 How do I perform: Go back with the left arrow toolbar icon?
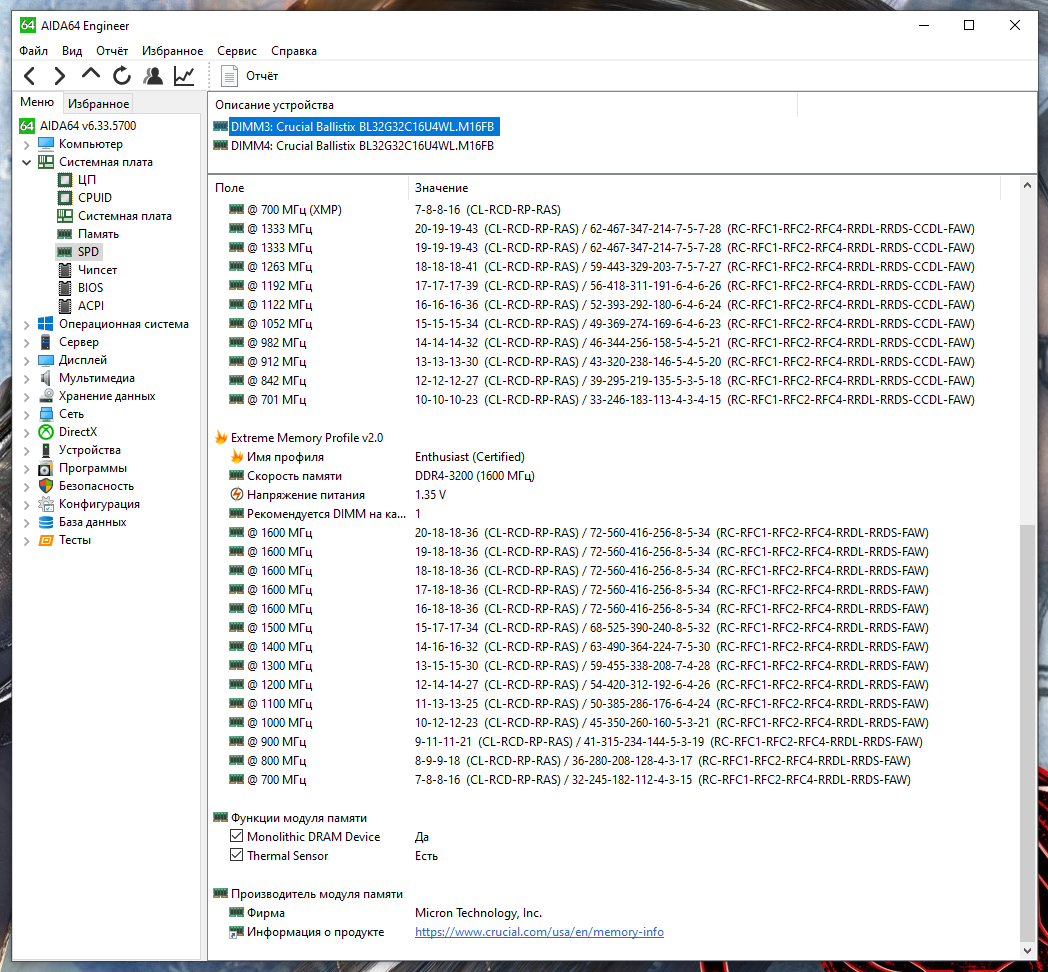[29, 76]
